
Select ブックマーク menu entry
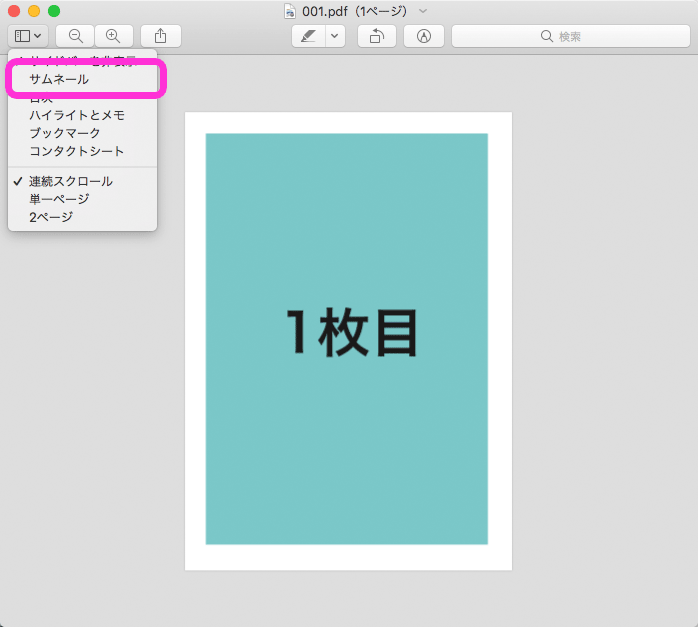click(x=83, y=133)
